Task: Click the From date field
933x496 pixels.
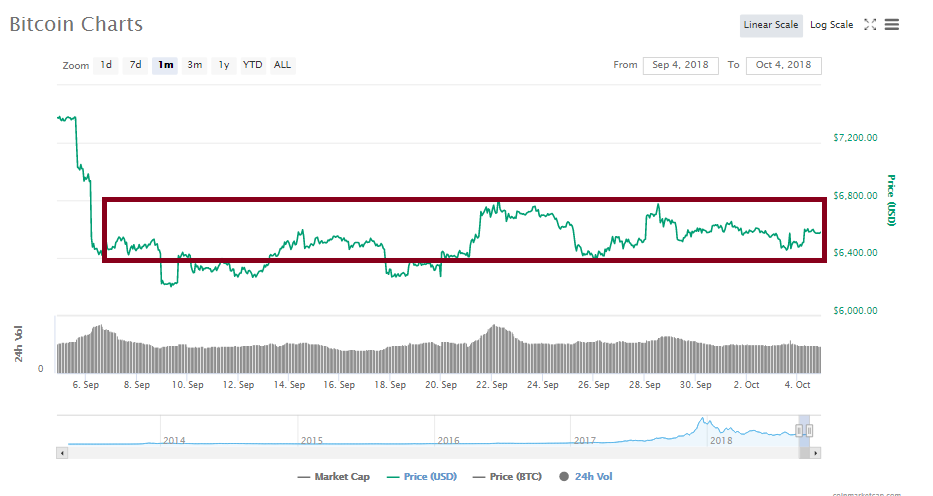Action: point(680,65)
